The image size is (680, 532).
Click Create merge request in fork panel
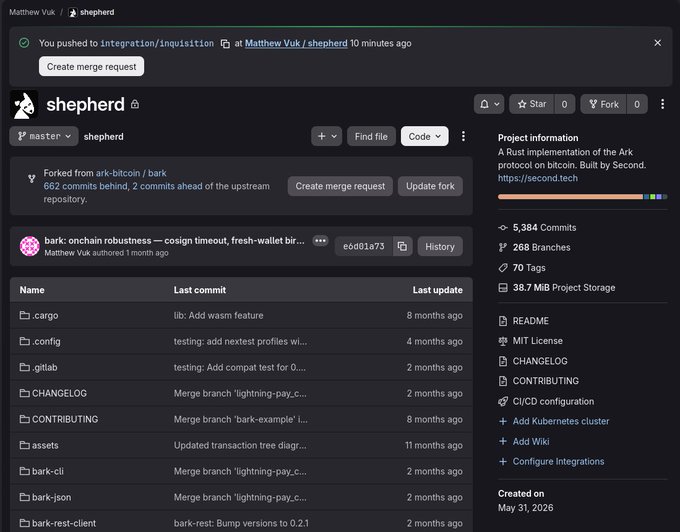[x=340, y=186]
